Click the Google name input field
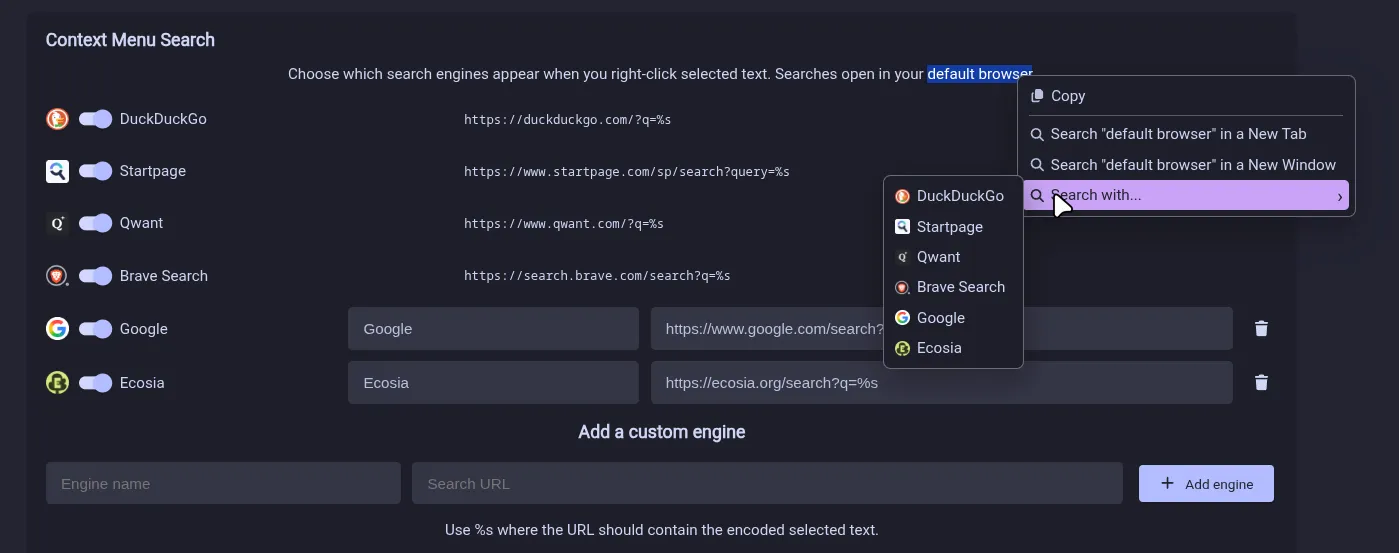Image resolution: width=1399 pixels, height=553 pixels. 493,329
